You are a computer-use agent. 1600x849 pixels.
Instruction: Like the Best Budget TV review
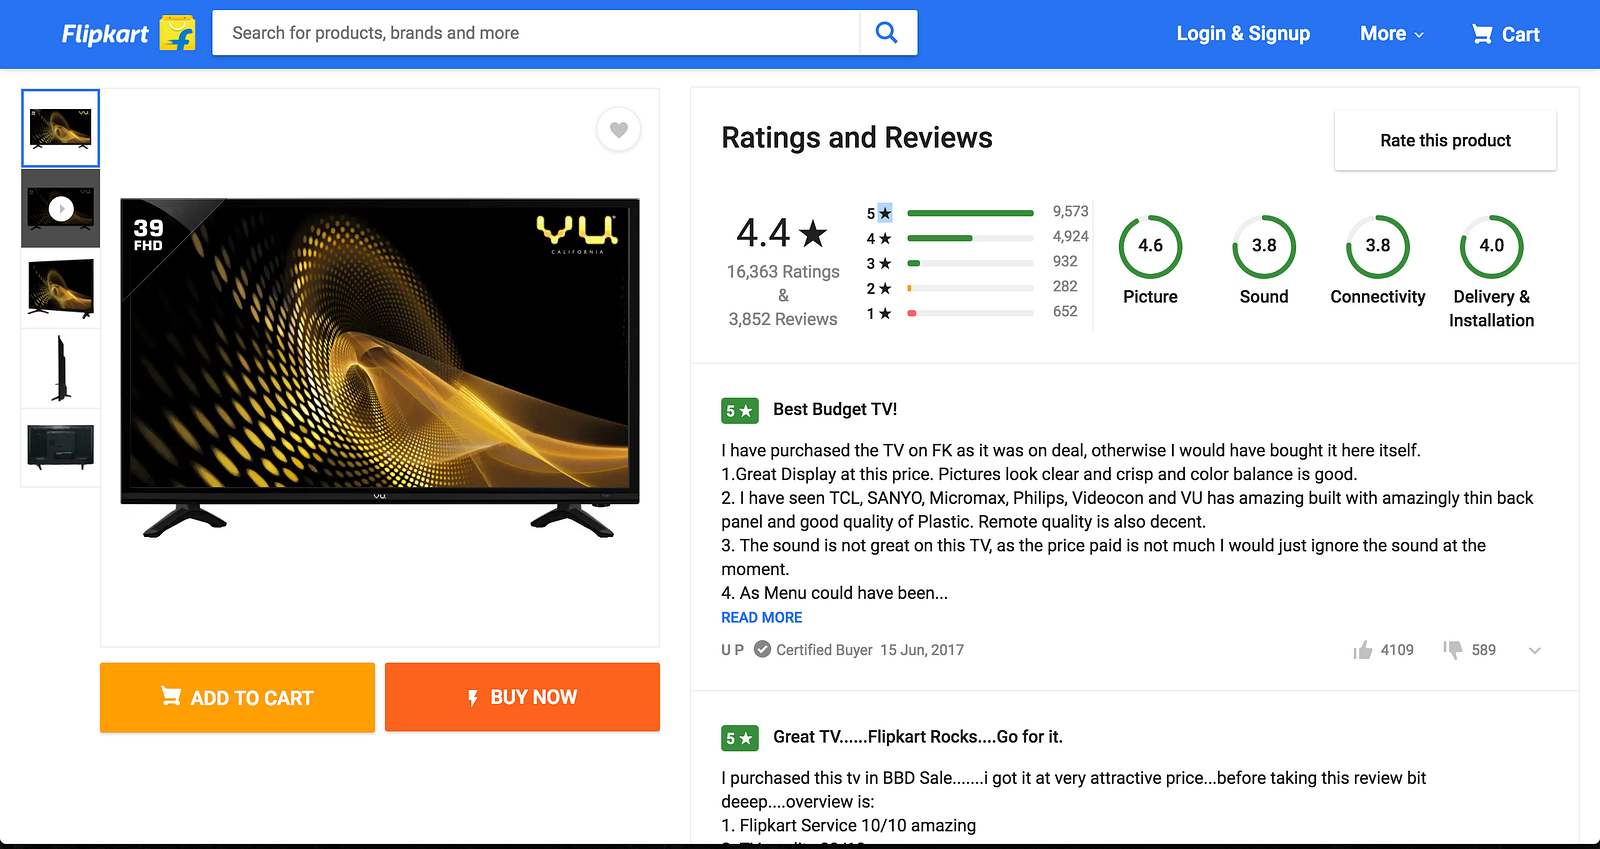point(1362,650)
